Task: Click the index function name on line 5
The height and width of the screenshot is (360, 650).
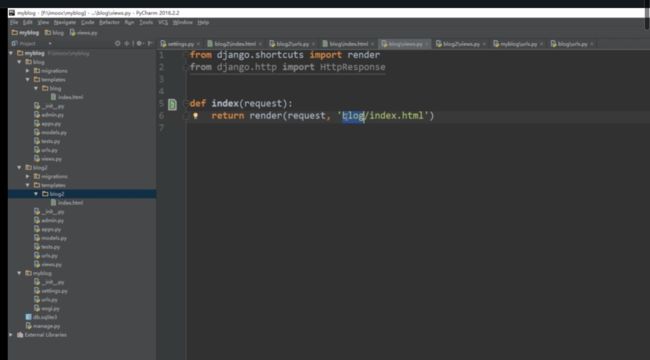Action: 225,104
